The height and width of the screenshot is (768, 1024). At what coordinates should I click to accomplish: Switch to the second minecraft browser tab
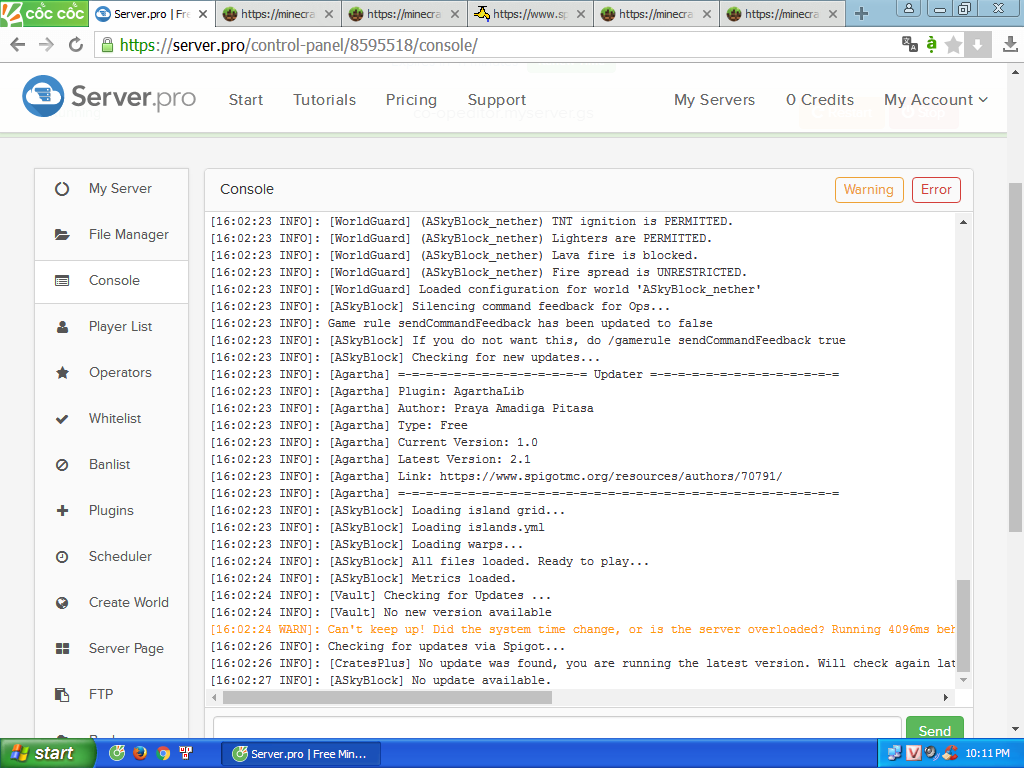coord(403,14)
